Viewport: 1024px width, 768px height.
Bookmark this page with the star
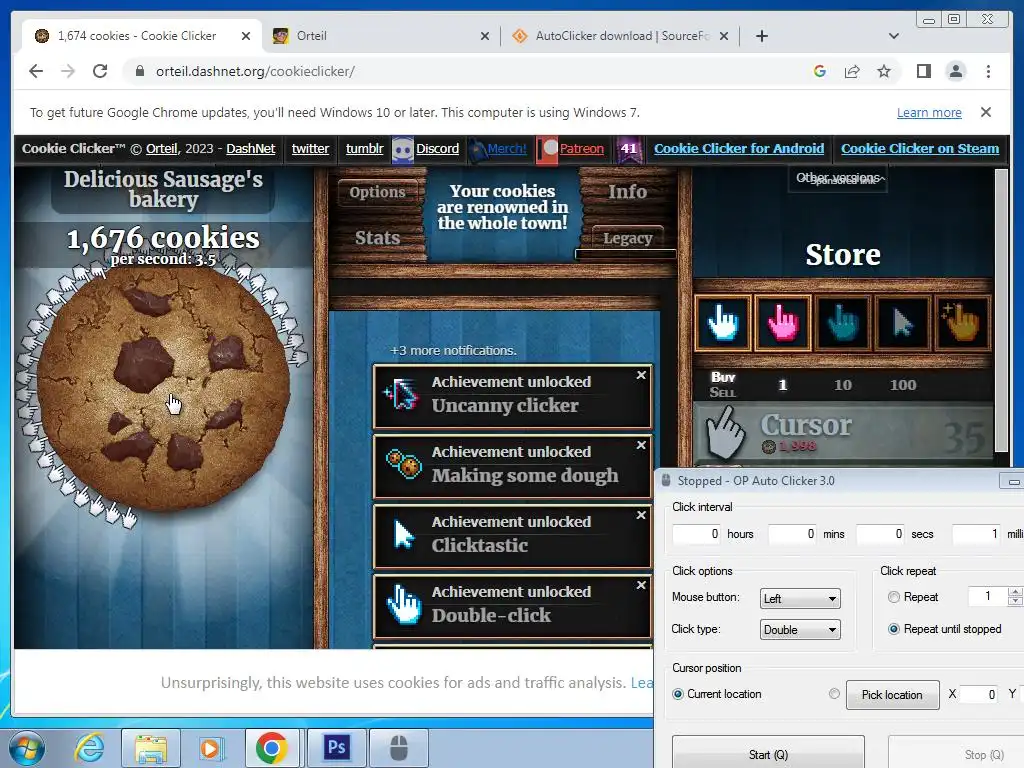point(884,71)
